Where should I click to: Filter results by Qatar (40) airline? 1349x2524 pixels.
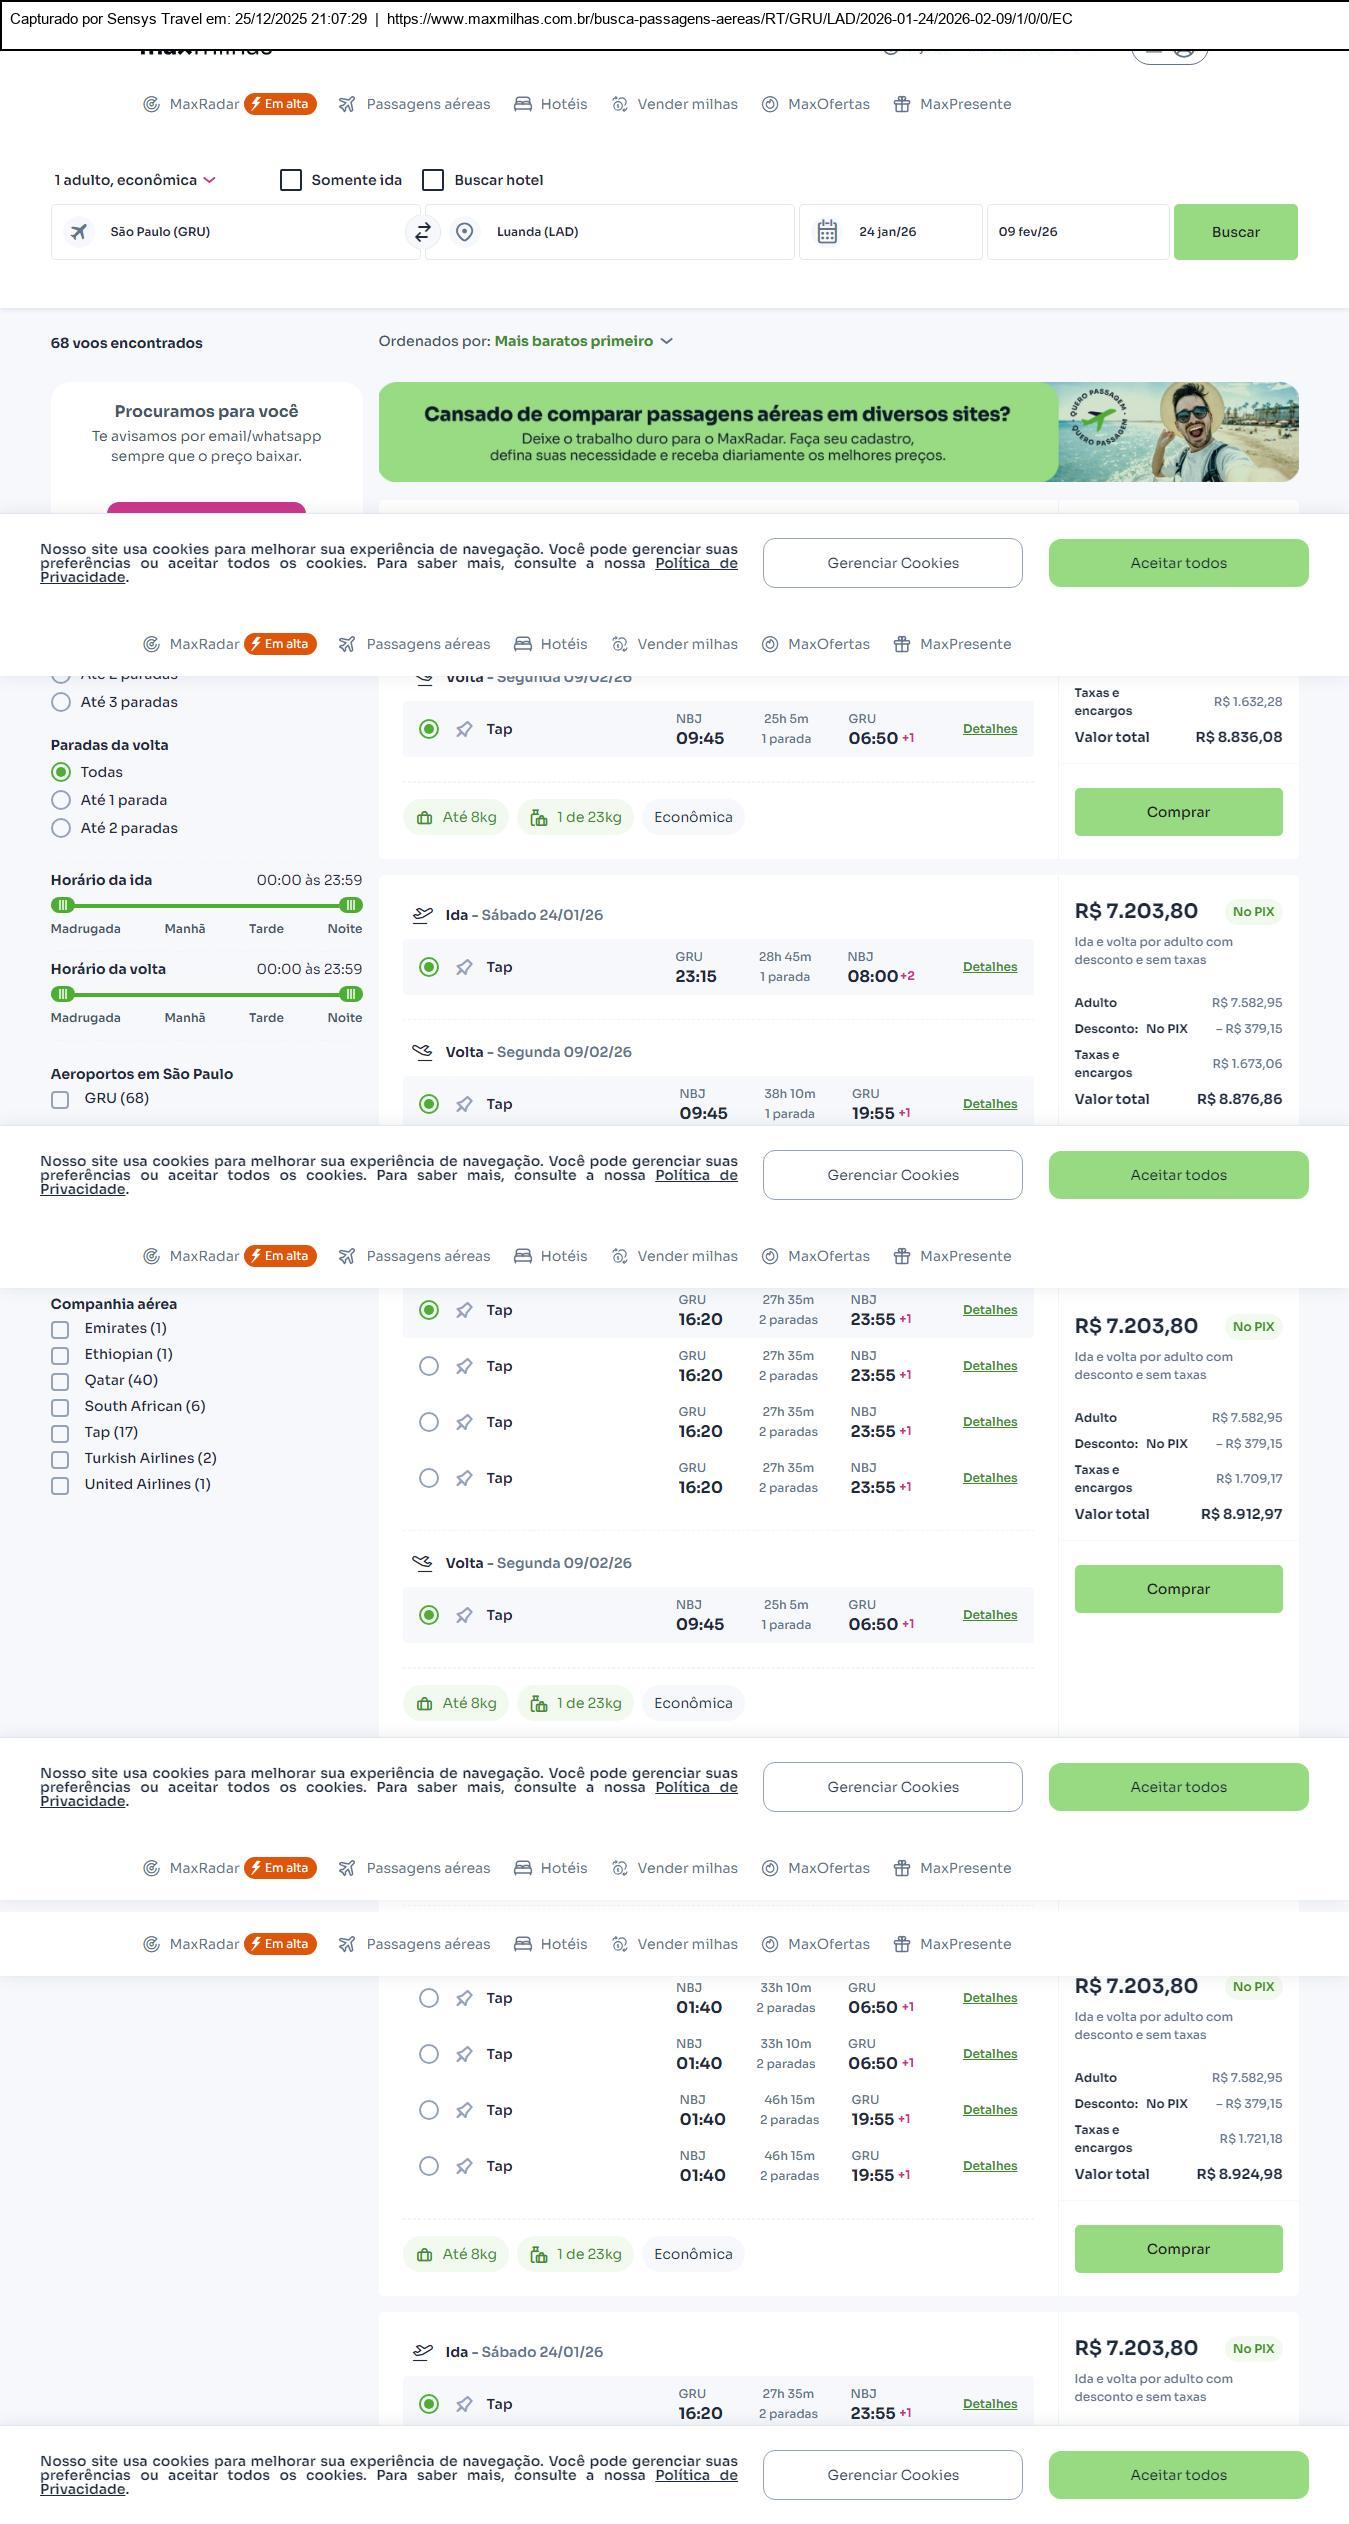pyautogui.click(x=61, y=1381)
